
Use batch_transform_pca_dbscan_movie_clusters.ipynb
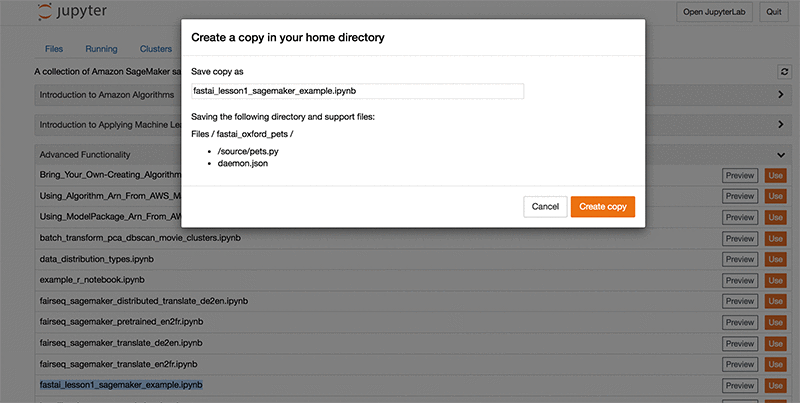775,239
